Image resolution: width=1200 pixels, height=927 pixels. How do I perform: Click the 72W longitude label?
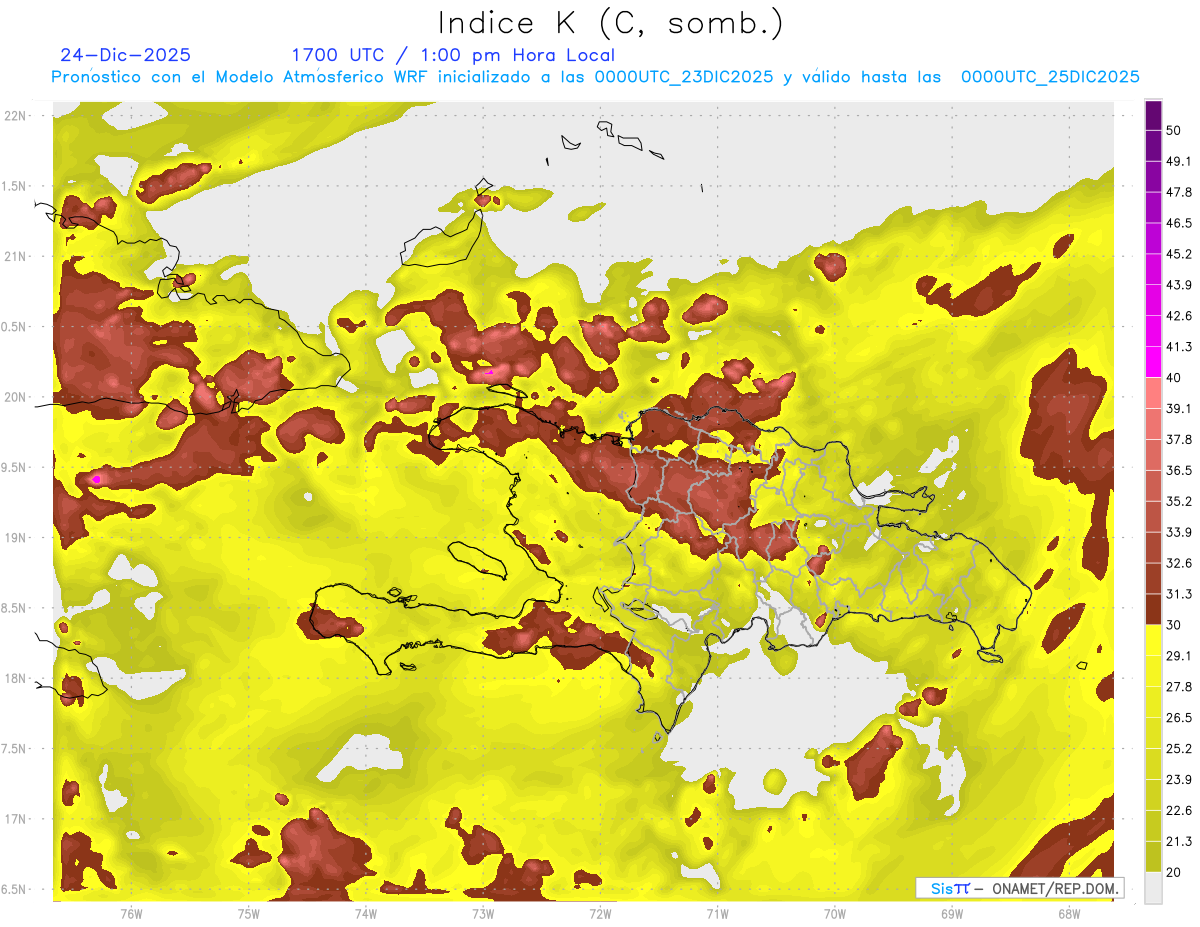pos(600,913)
